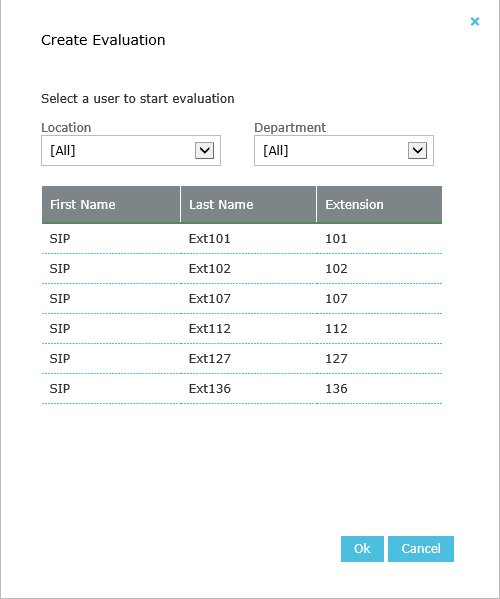Select the user row with extension 101
The image size is (500, 599).
[242, 239]
